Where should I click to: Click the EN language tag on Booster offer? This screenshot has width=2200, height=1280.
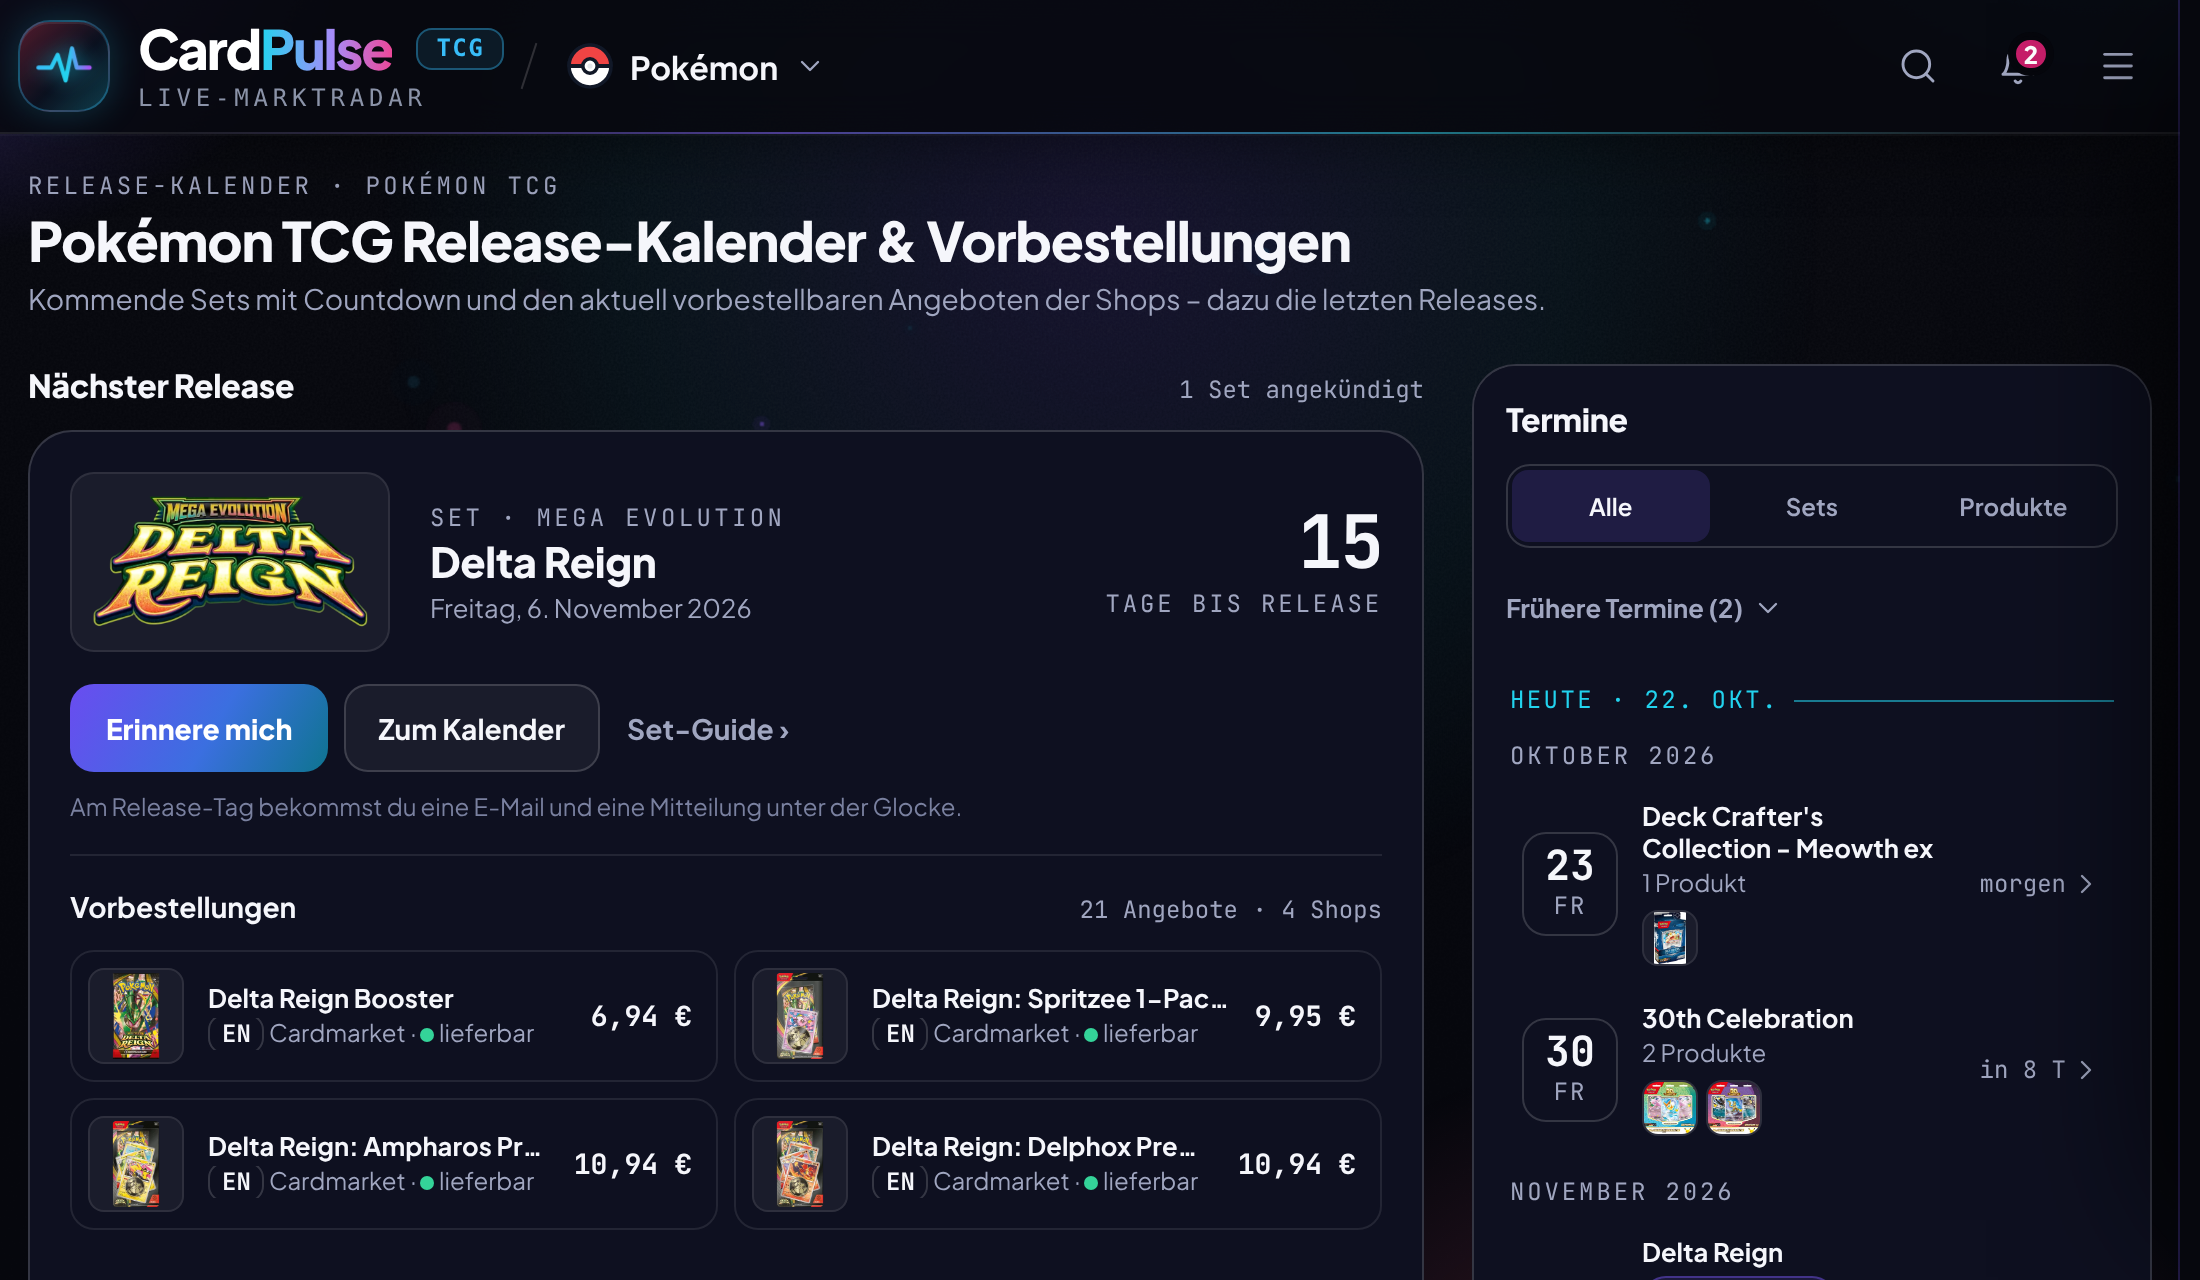click(x=236, y=1034)
